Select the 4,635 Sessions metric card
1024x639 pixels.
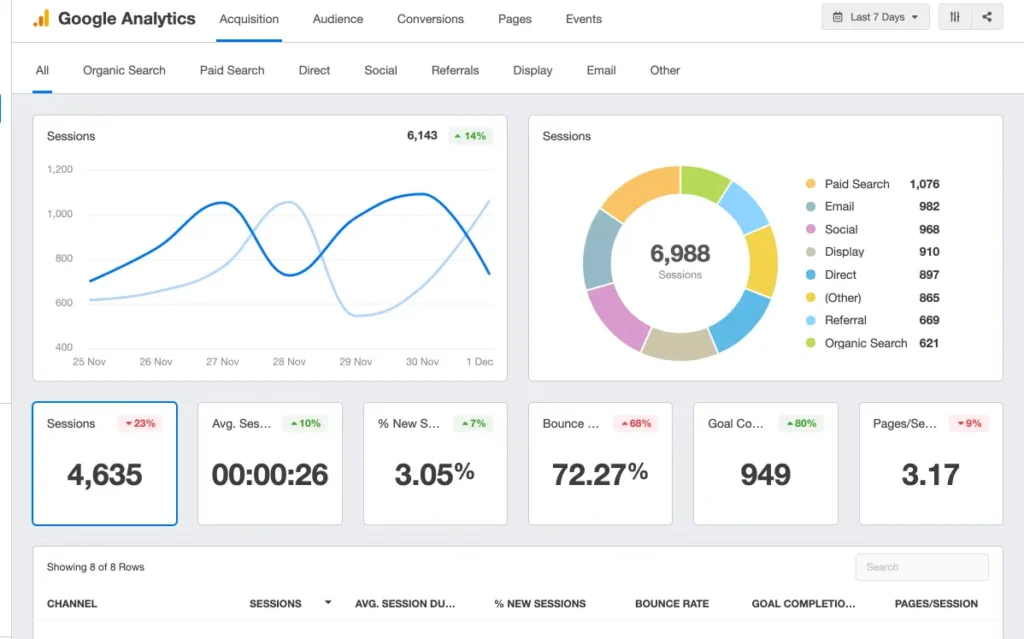(105, 464)
